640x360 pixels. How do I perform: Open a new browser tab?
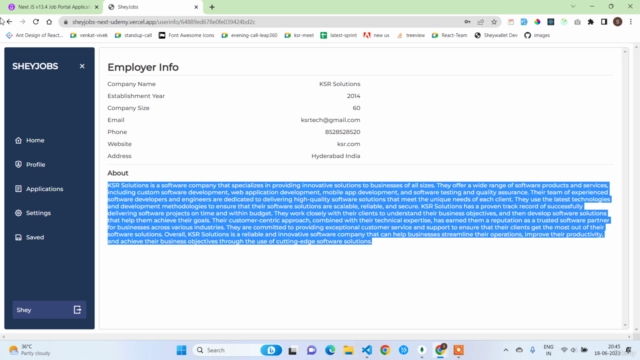[212, 7]
